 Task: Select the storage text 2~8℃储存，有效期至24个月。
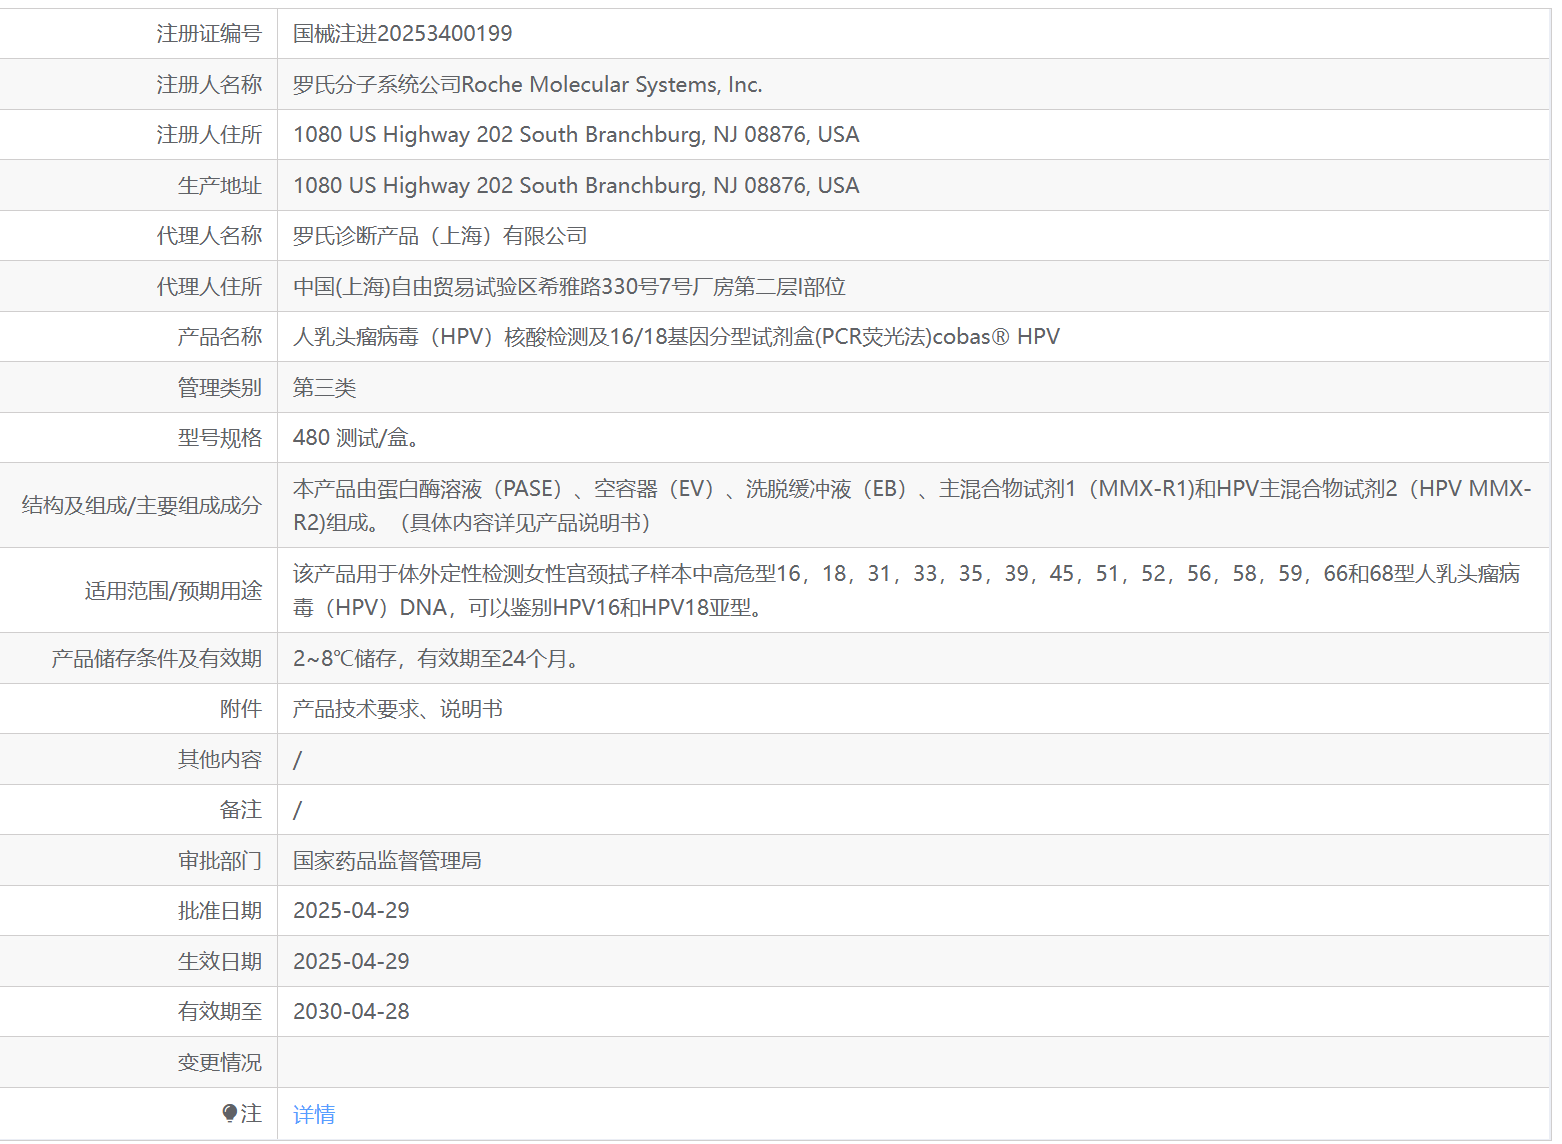[x=436, y=659]
